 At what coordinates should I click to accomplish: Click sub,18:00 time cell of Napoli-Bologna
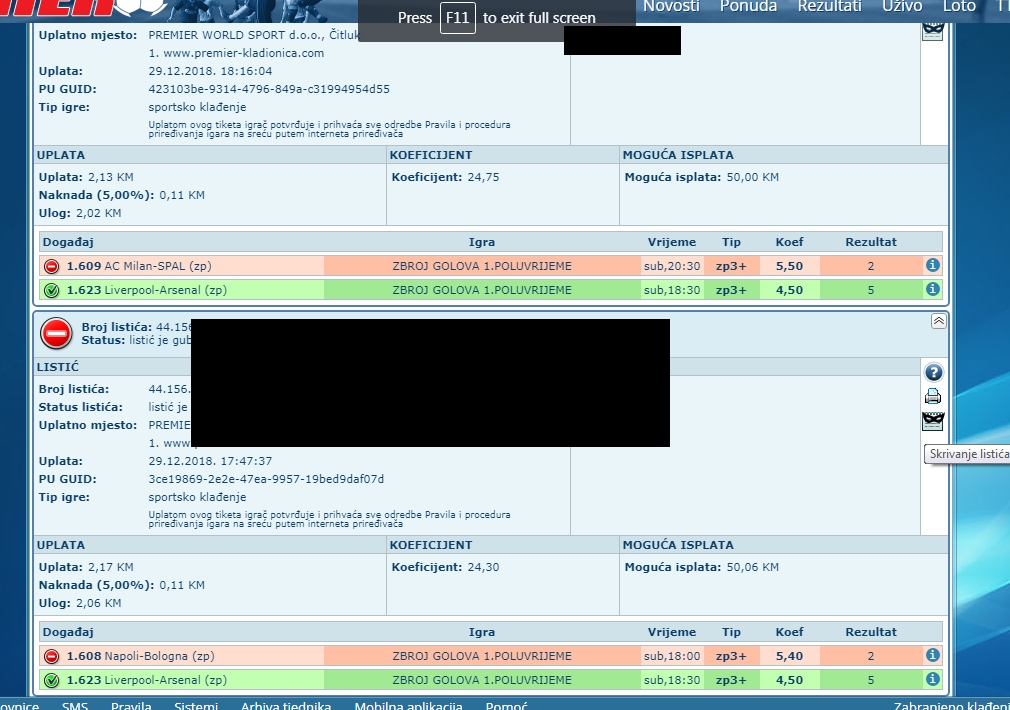coord(672,656)
